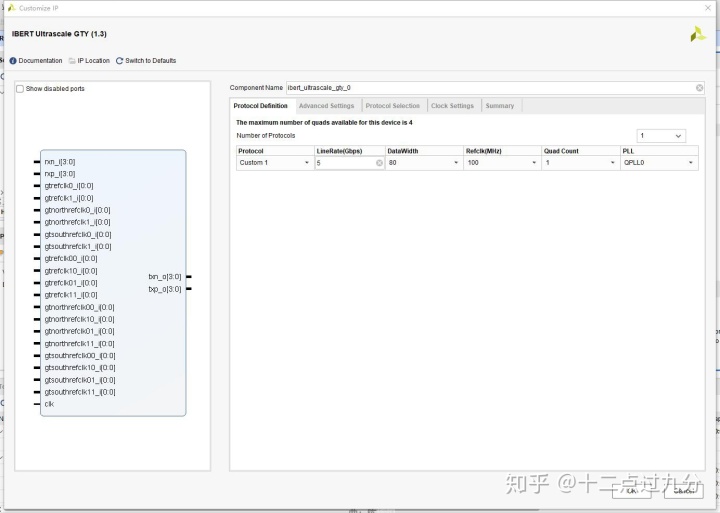
Task: Click the Number of Protocols label
Action: pos(266,135)
